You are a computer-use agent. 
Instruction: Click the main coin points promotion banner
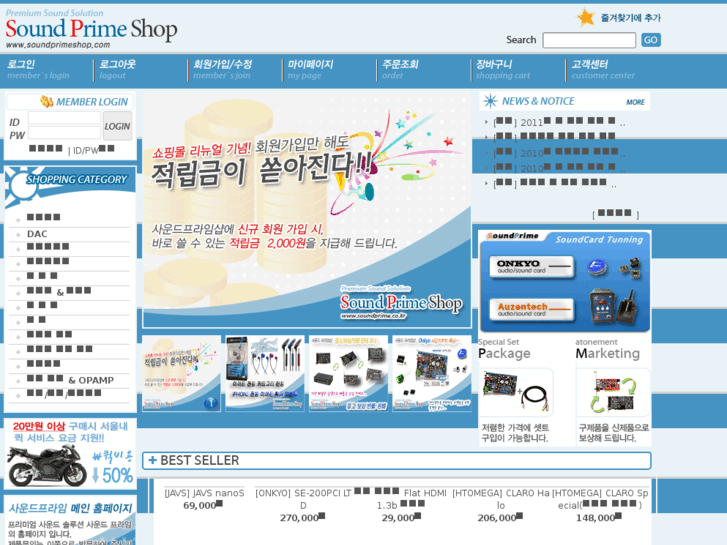[307, 210]
